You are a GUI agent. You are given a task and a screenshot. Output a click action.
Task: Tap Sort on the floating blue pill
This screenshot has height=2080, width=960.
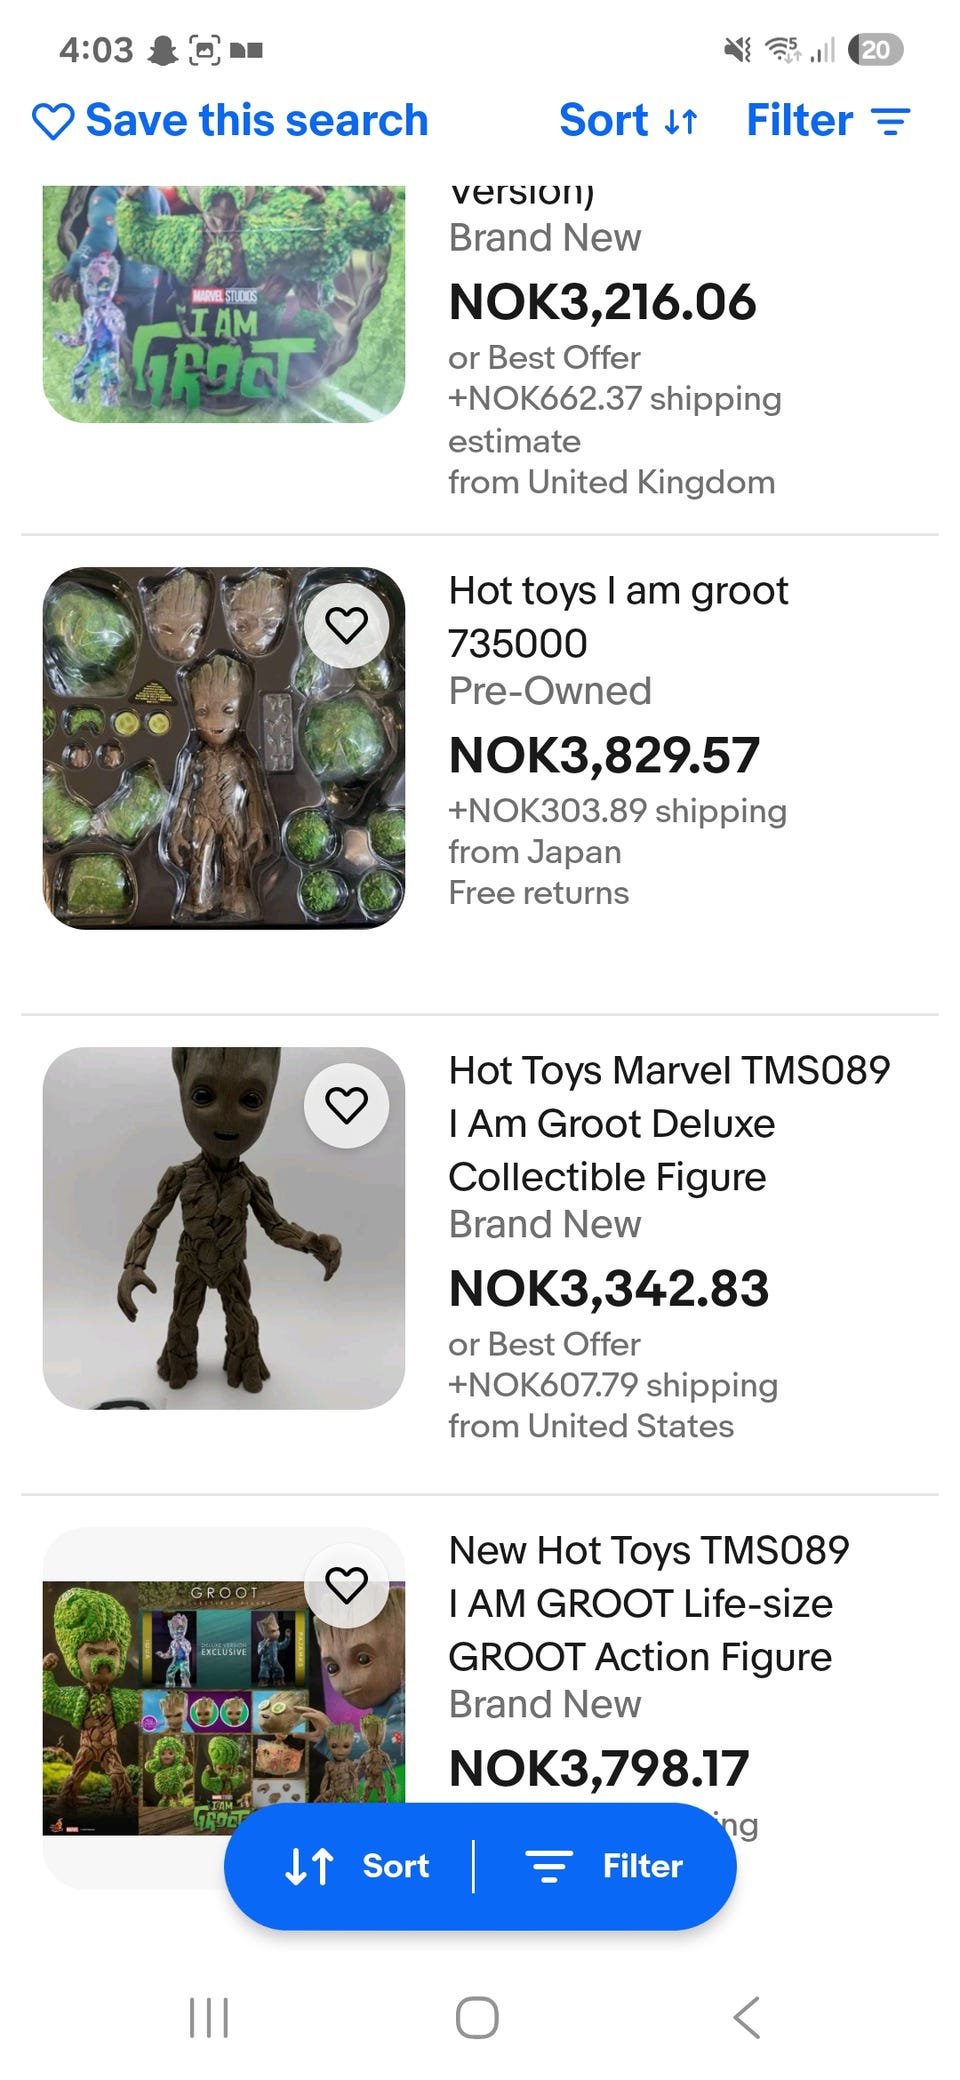(358, 1866)
